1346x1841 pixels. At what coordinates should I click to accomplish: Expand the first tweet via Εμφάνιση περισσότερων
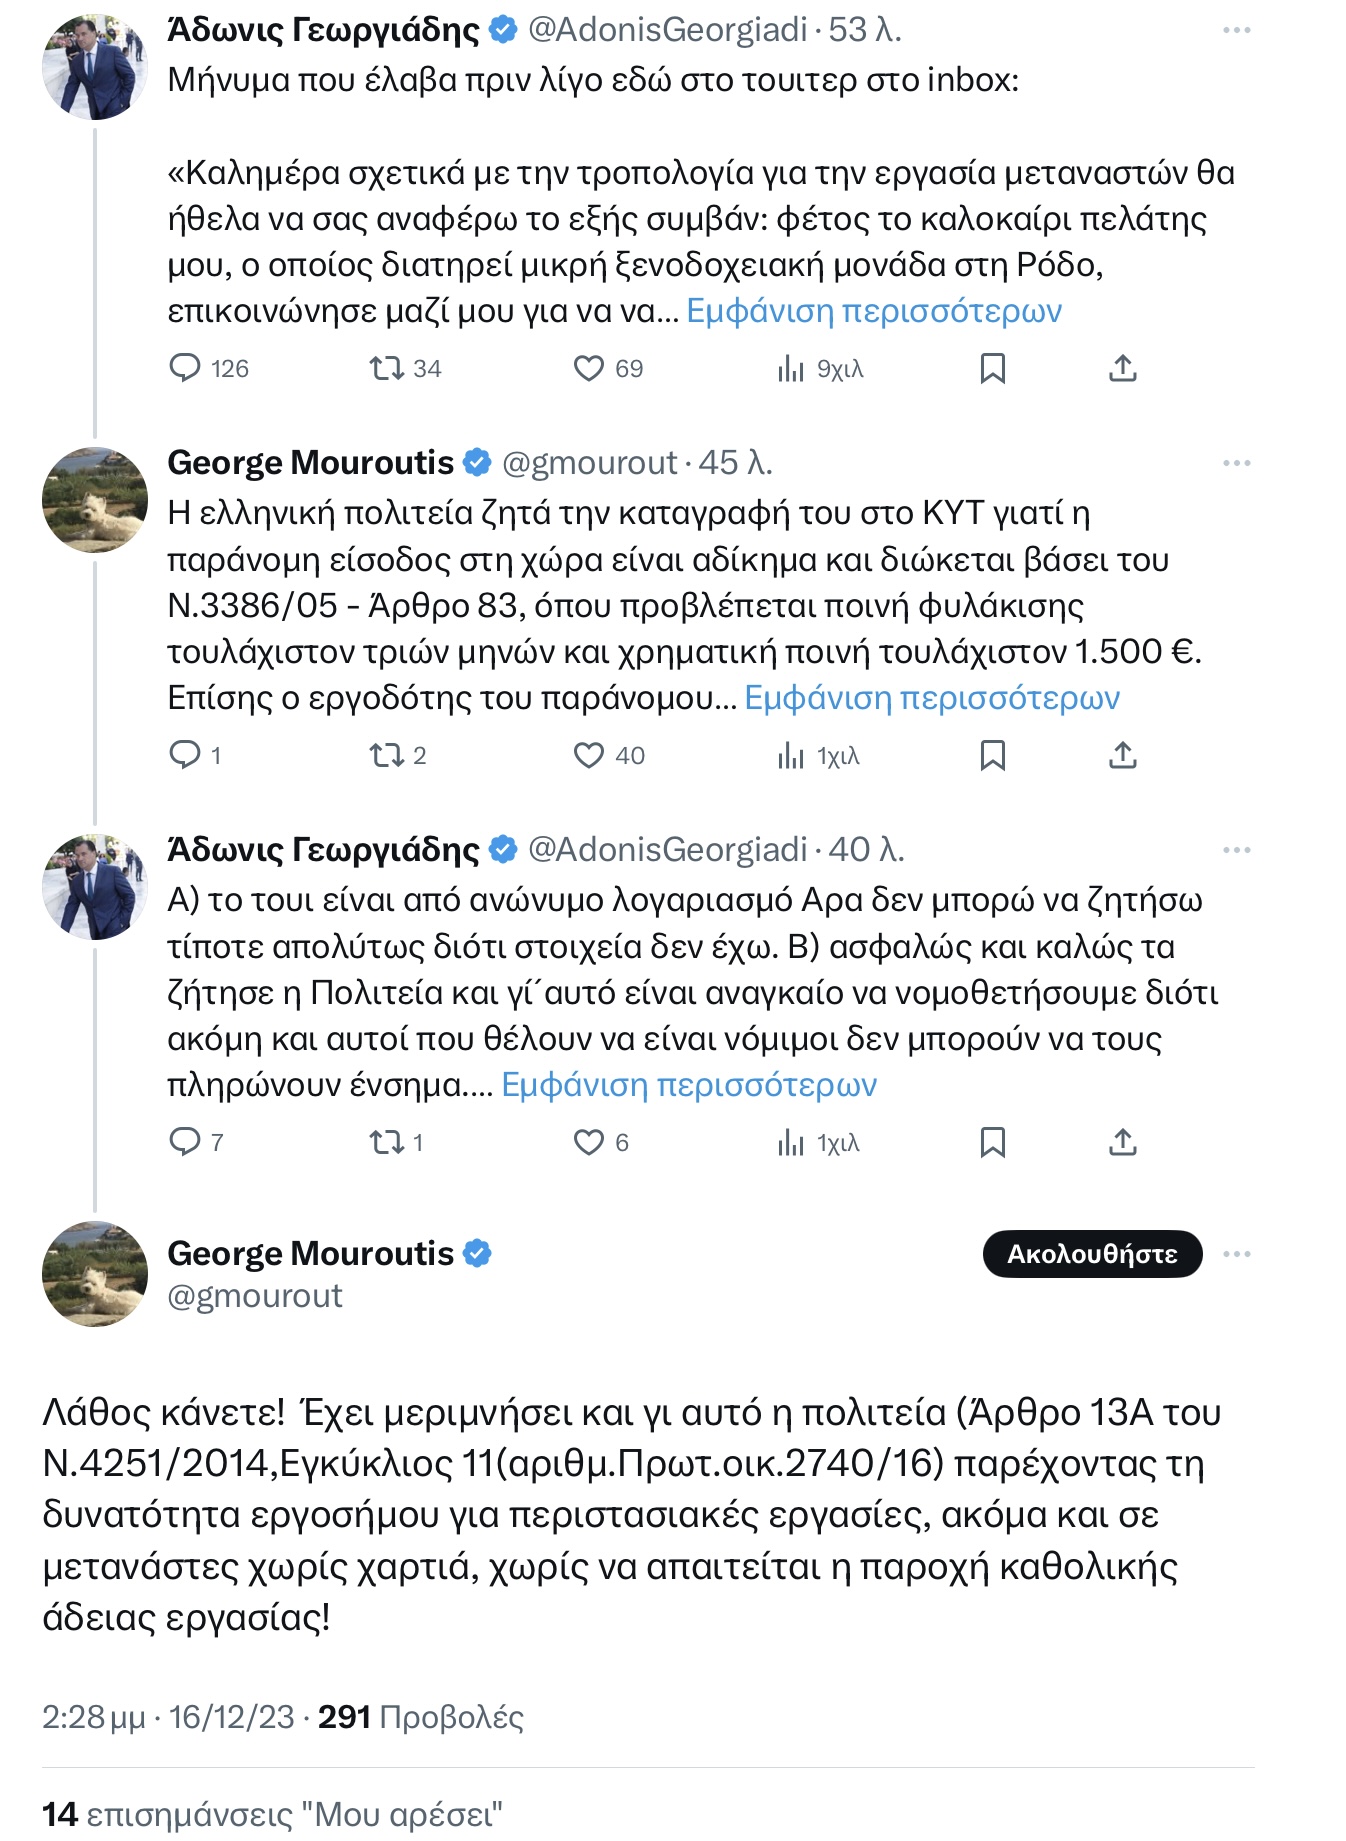pos(874,314)
